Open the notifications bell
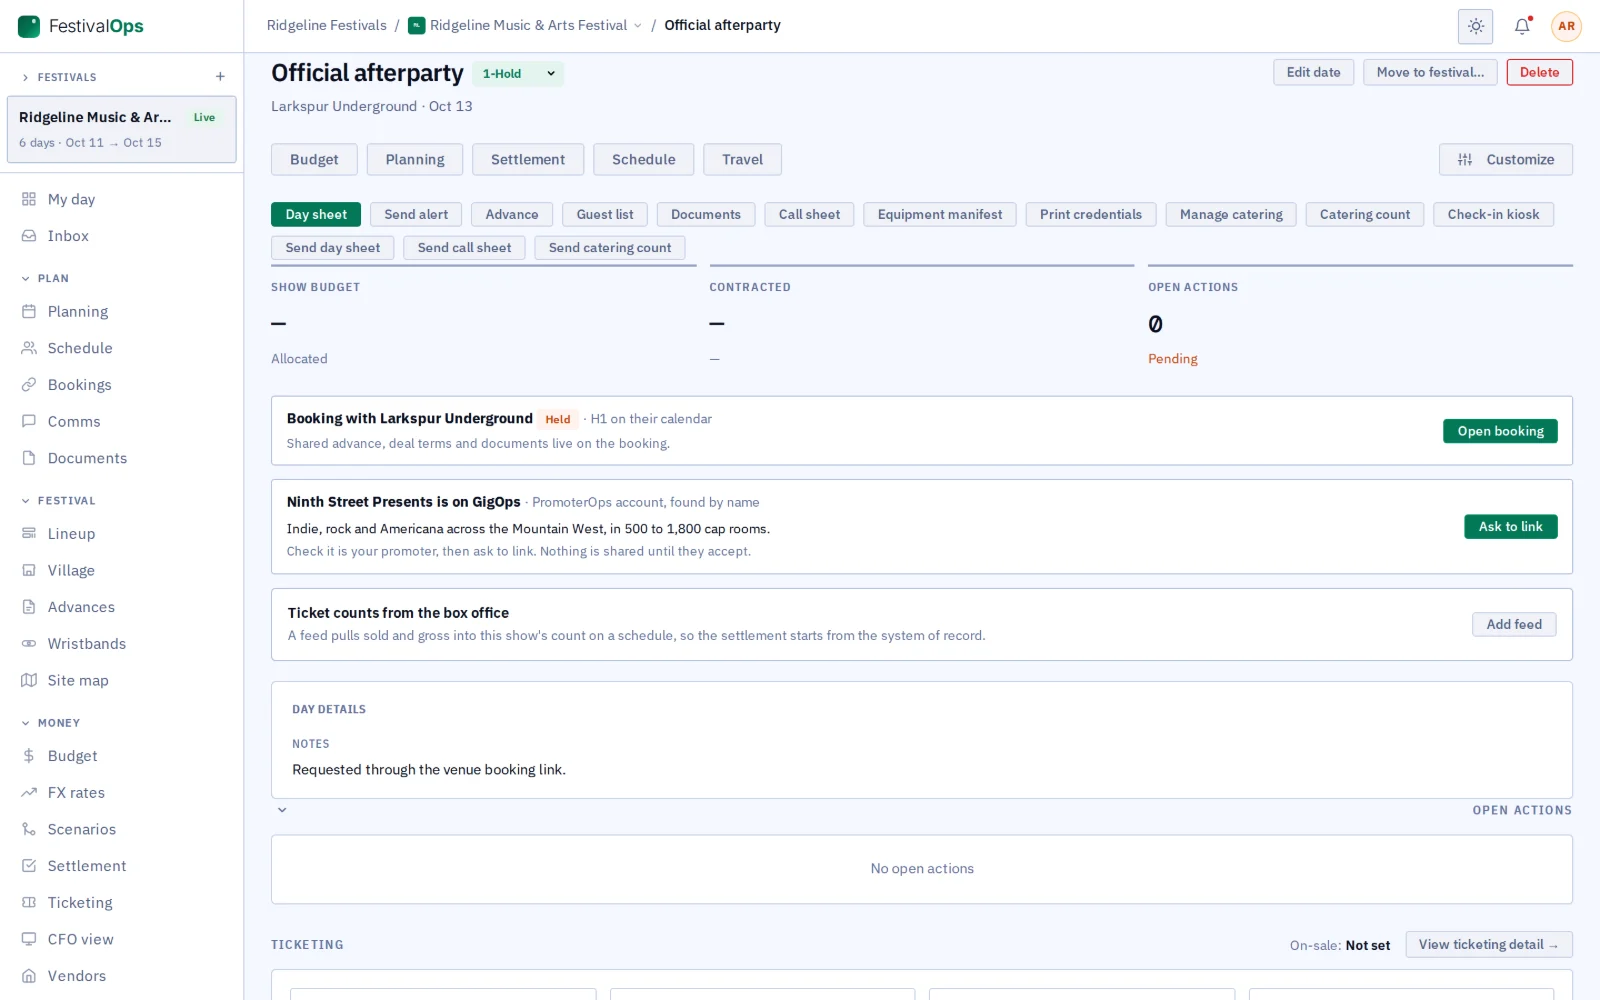Viewport: 1600px width, 1000px height. pyautogui.click(x=1522, y=26)
